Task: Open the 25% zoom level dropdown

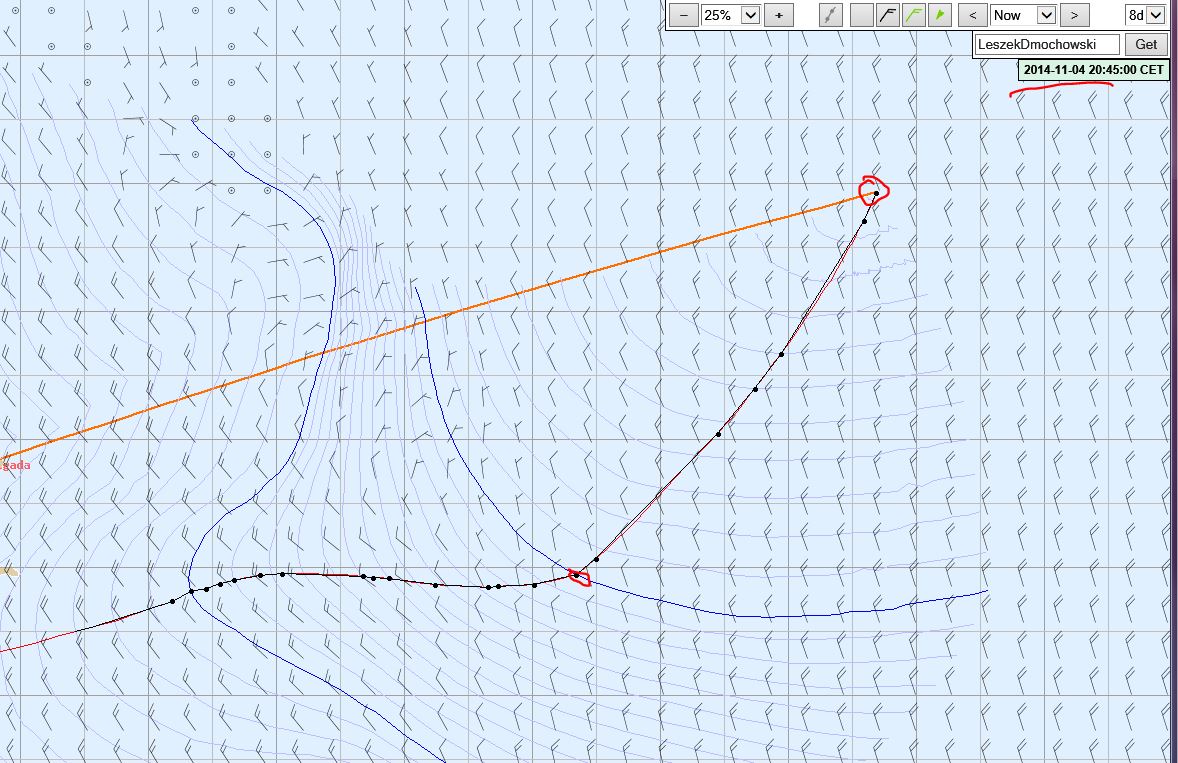Action: [750, 15]
